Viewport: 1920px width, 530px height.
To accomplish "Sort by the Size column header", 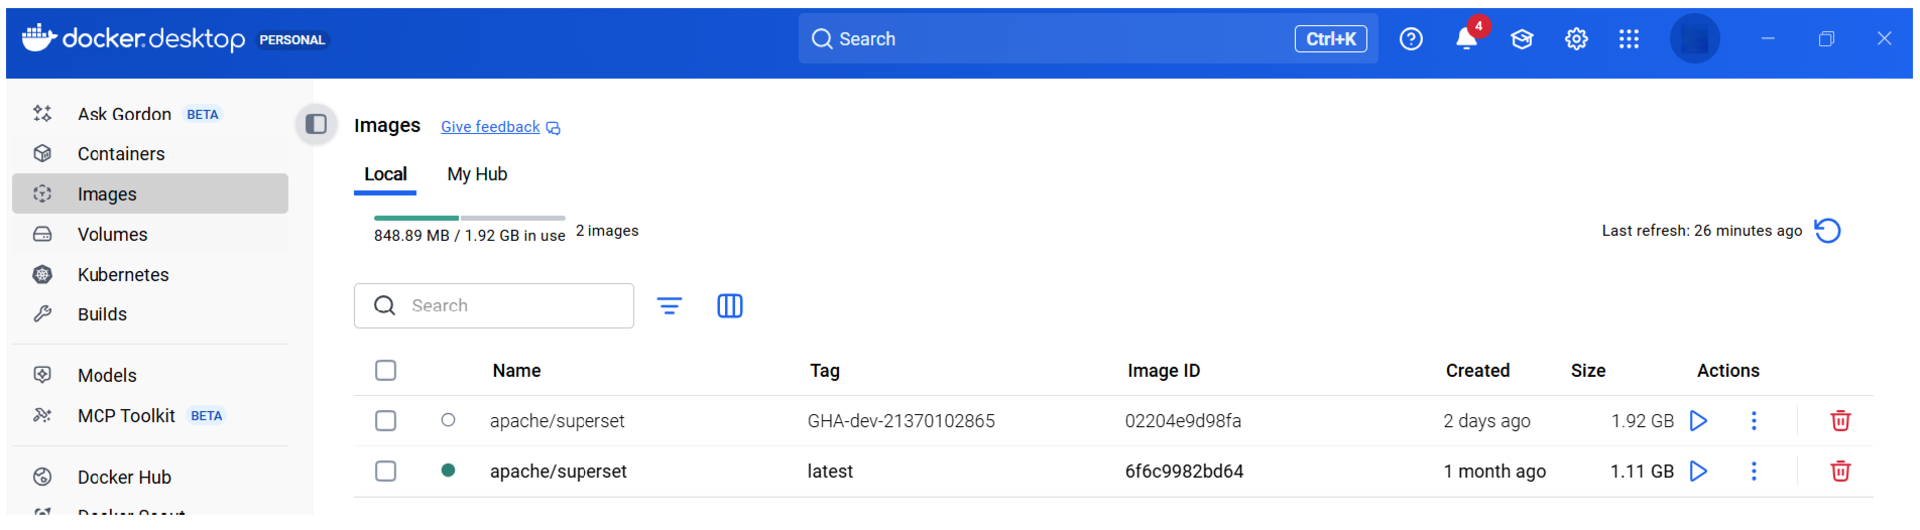I will 1587,371.
